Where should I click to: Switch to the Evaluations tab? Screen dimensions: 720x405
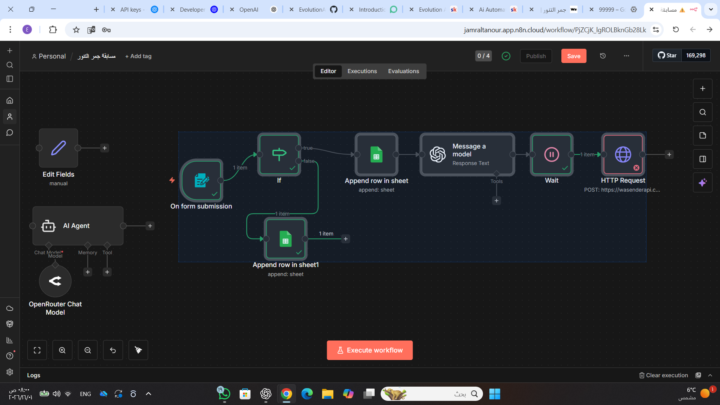tap(404, 71)
